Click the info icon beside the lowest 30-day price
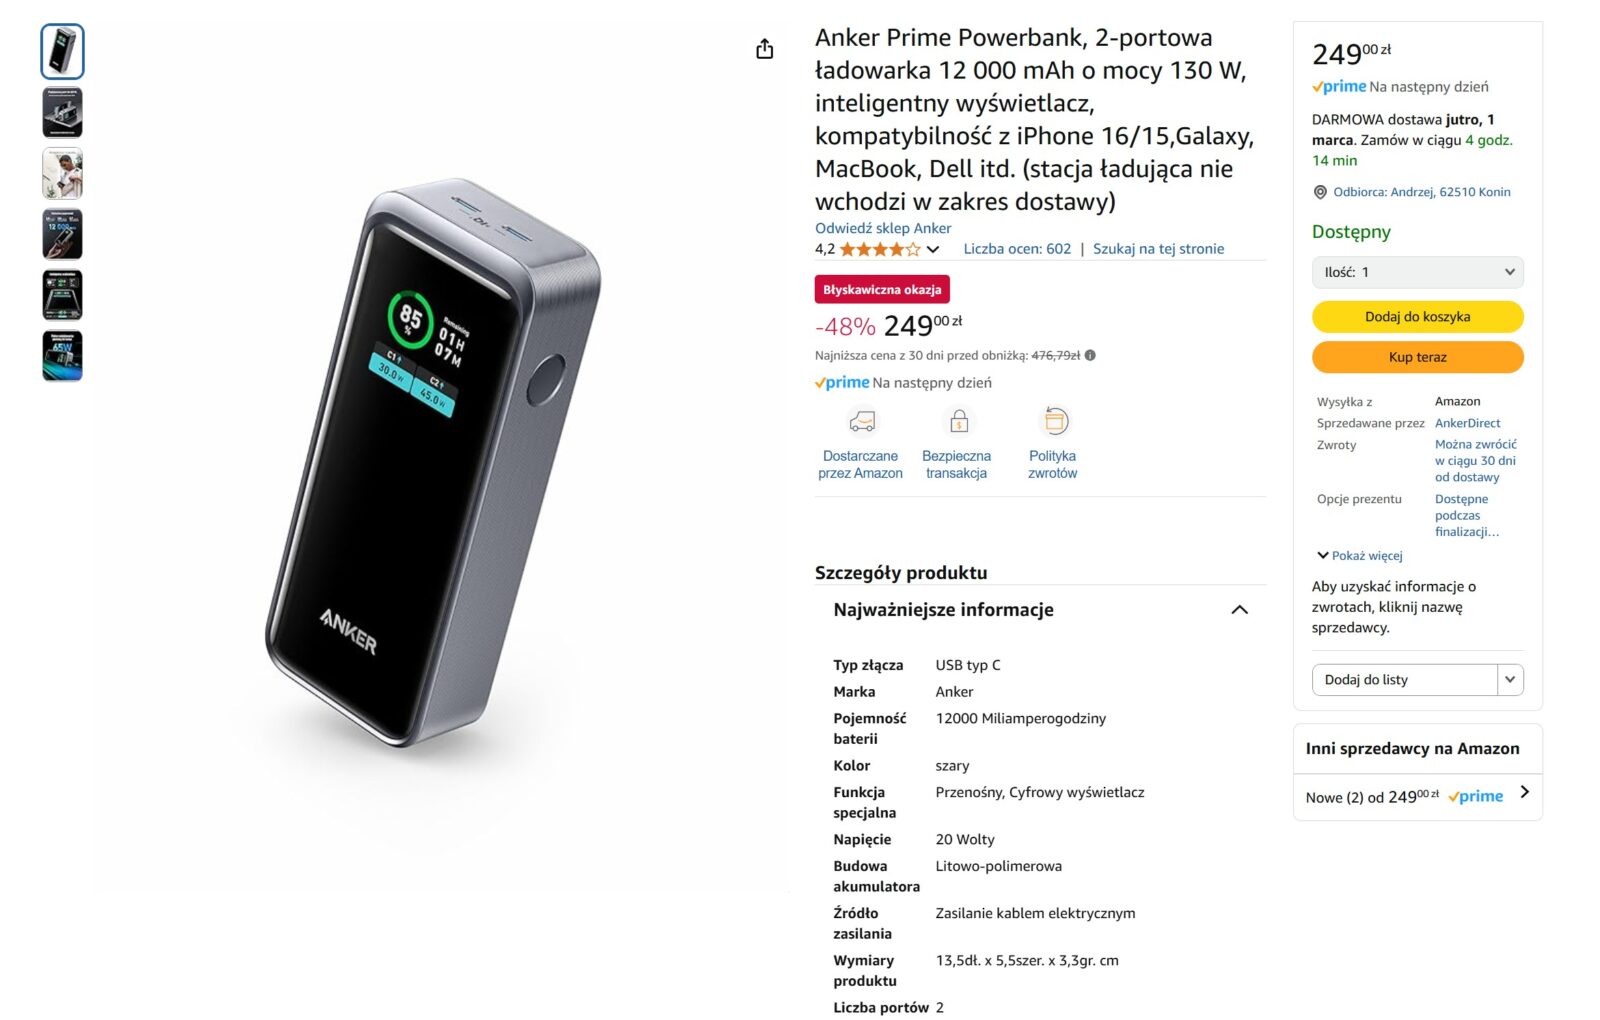Screen dimensions: 1600x1020 tap(1090, 353)
